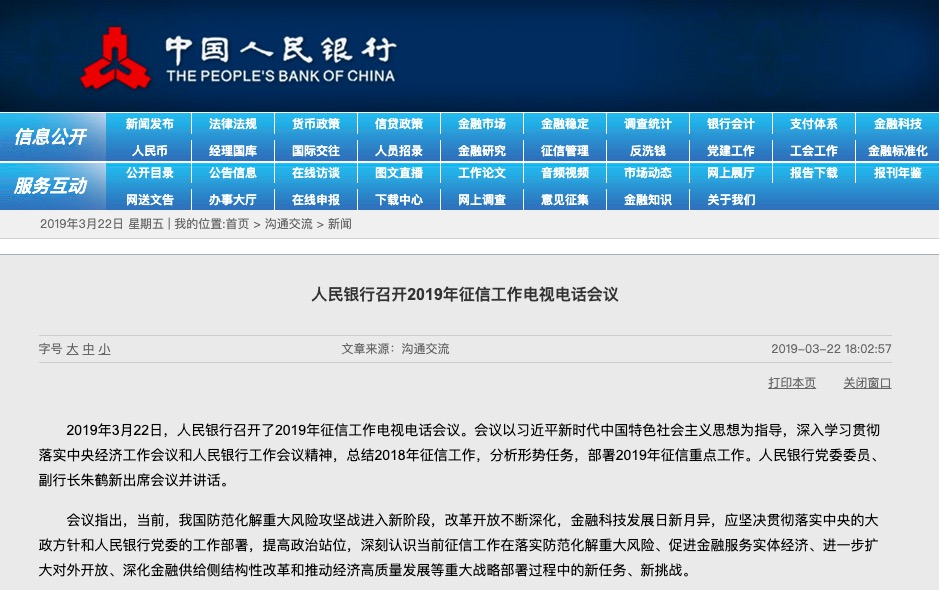
Task: Go to the 征信管理 section
Action: pyautogui.click(x=565, y=151)
